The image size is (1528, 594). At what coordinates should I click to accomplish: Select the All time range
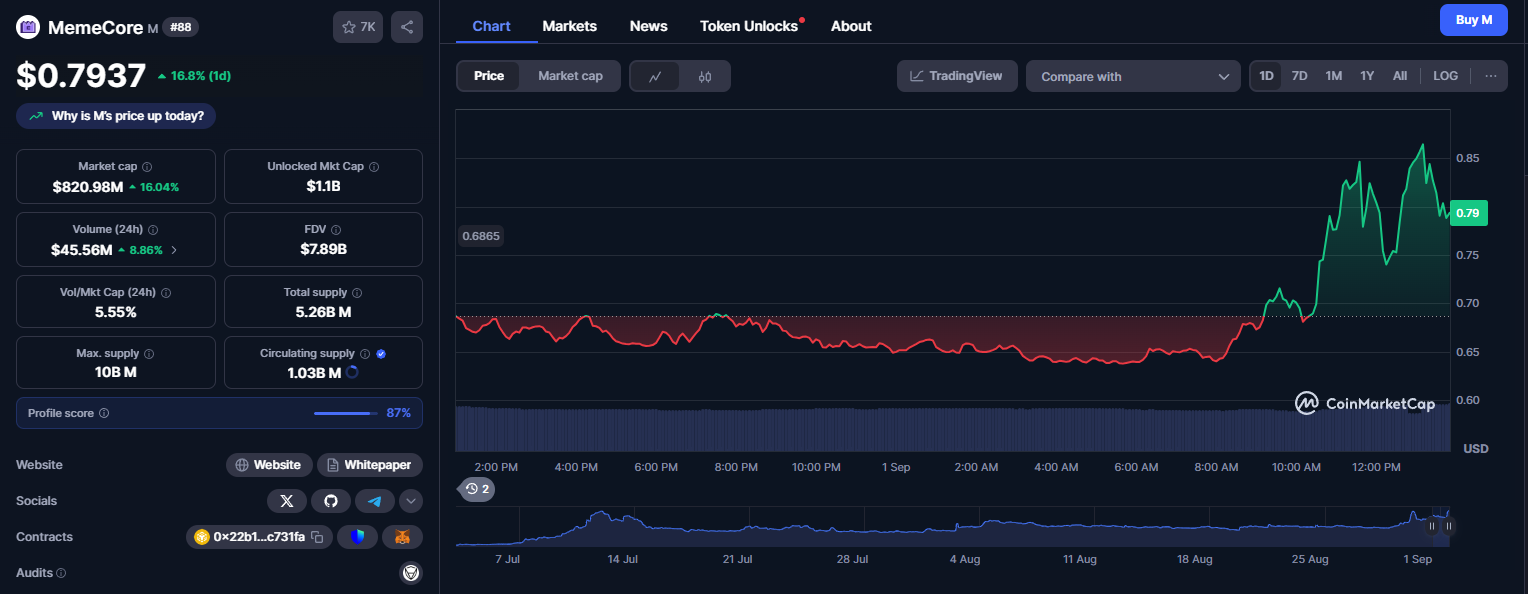1400,76
